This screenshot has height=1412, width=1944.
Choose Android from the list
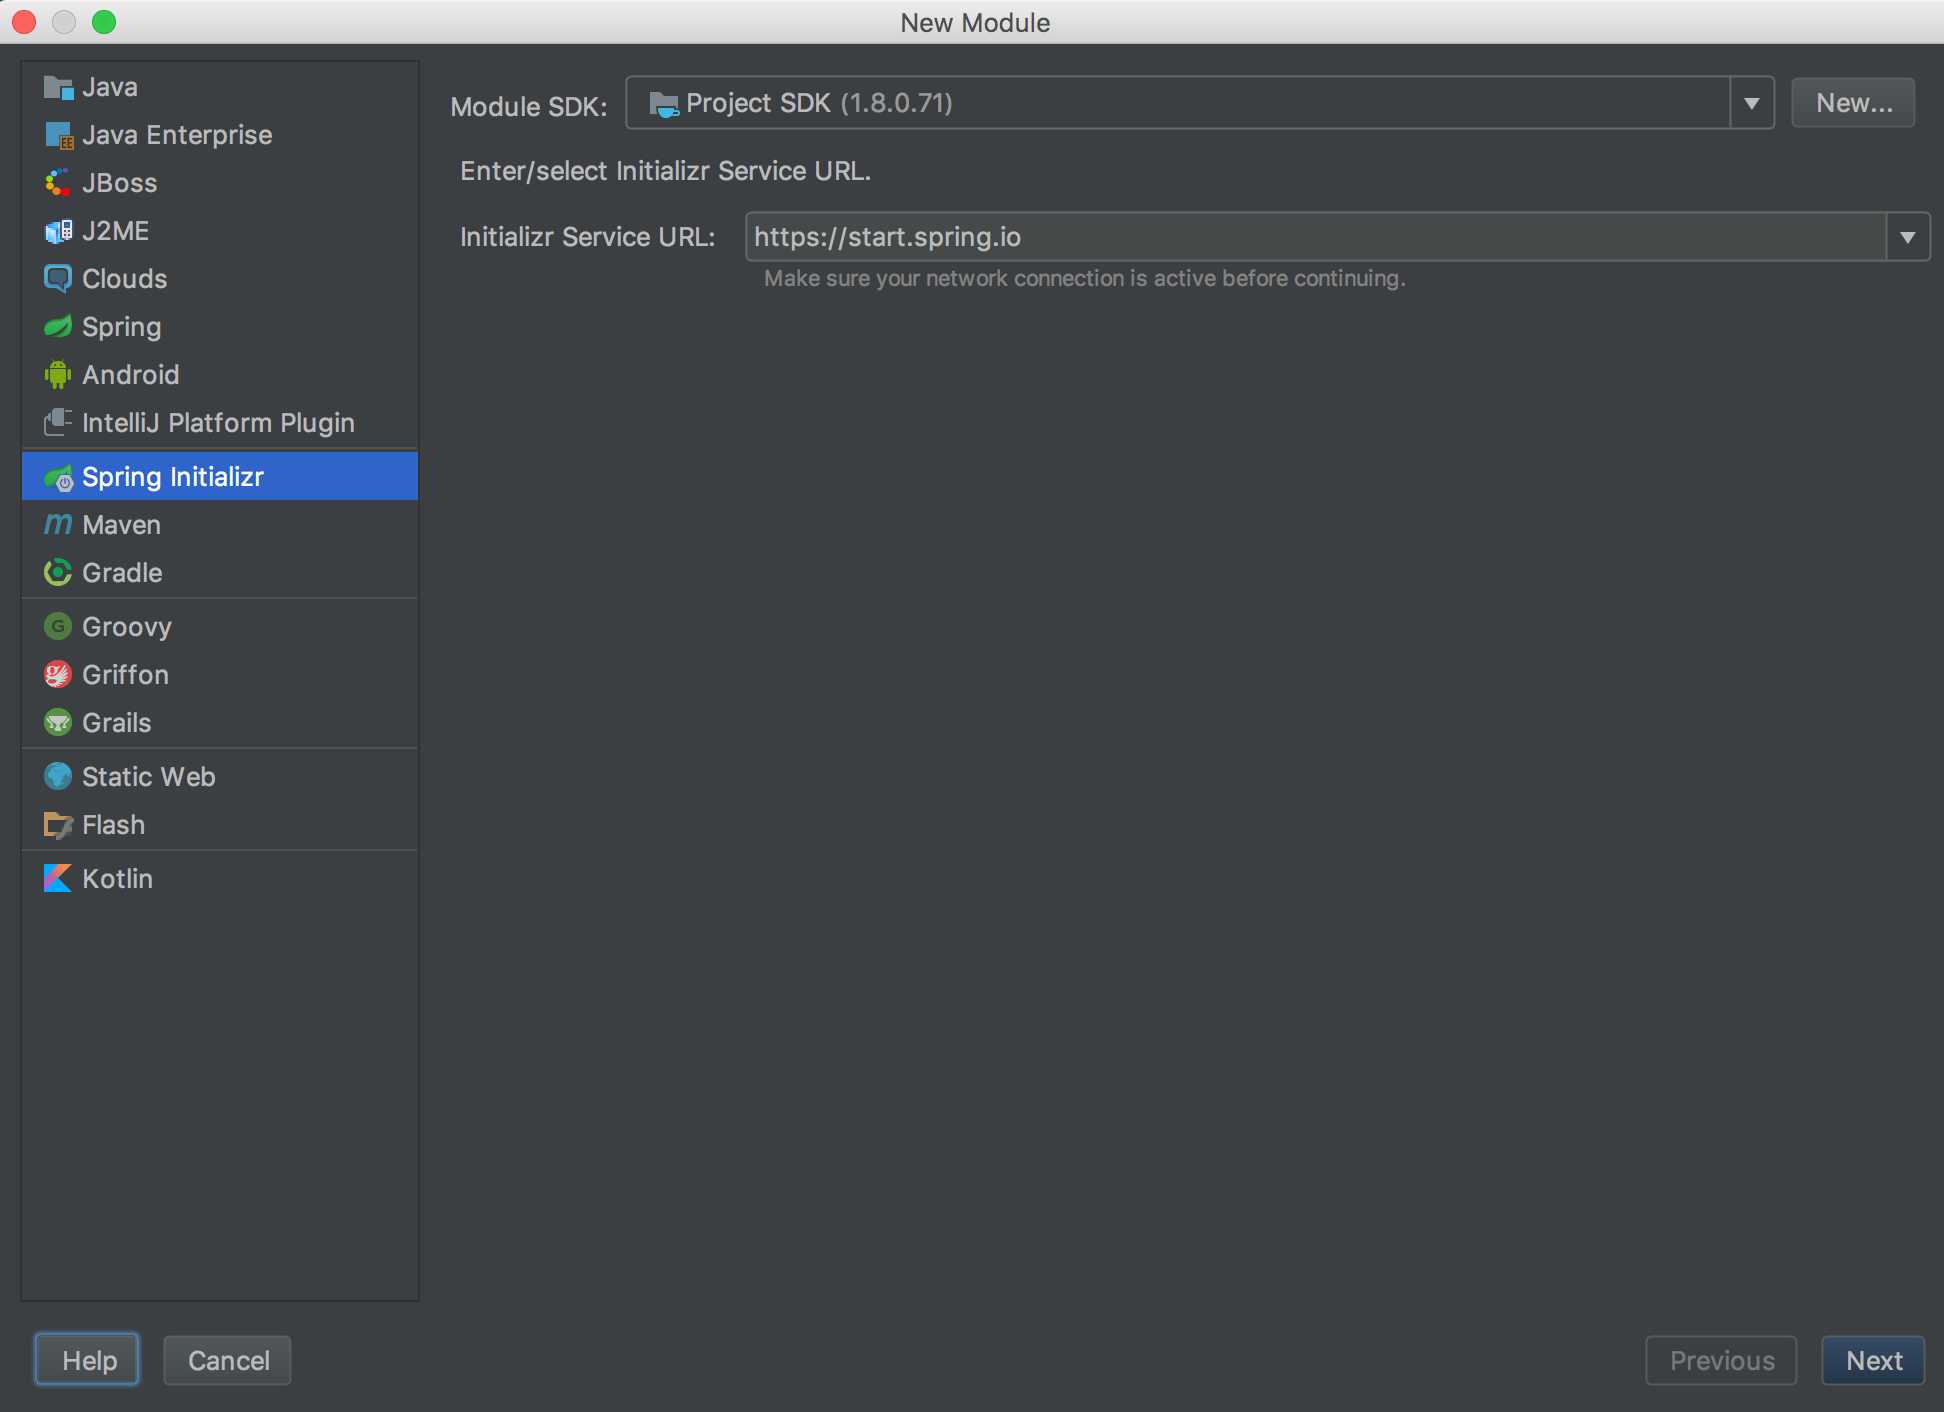coord(220,375)
